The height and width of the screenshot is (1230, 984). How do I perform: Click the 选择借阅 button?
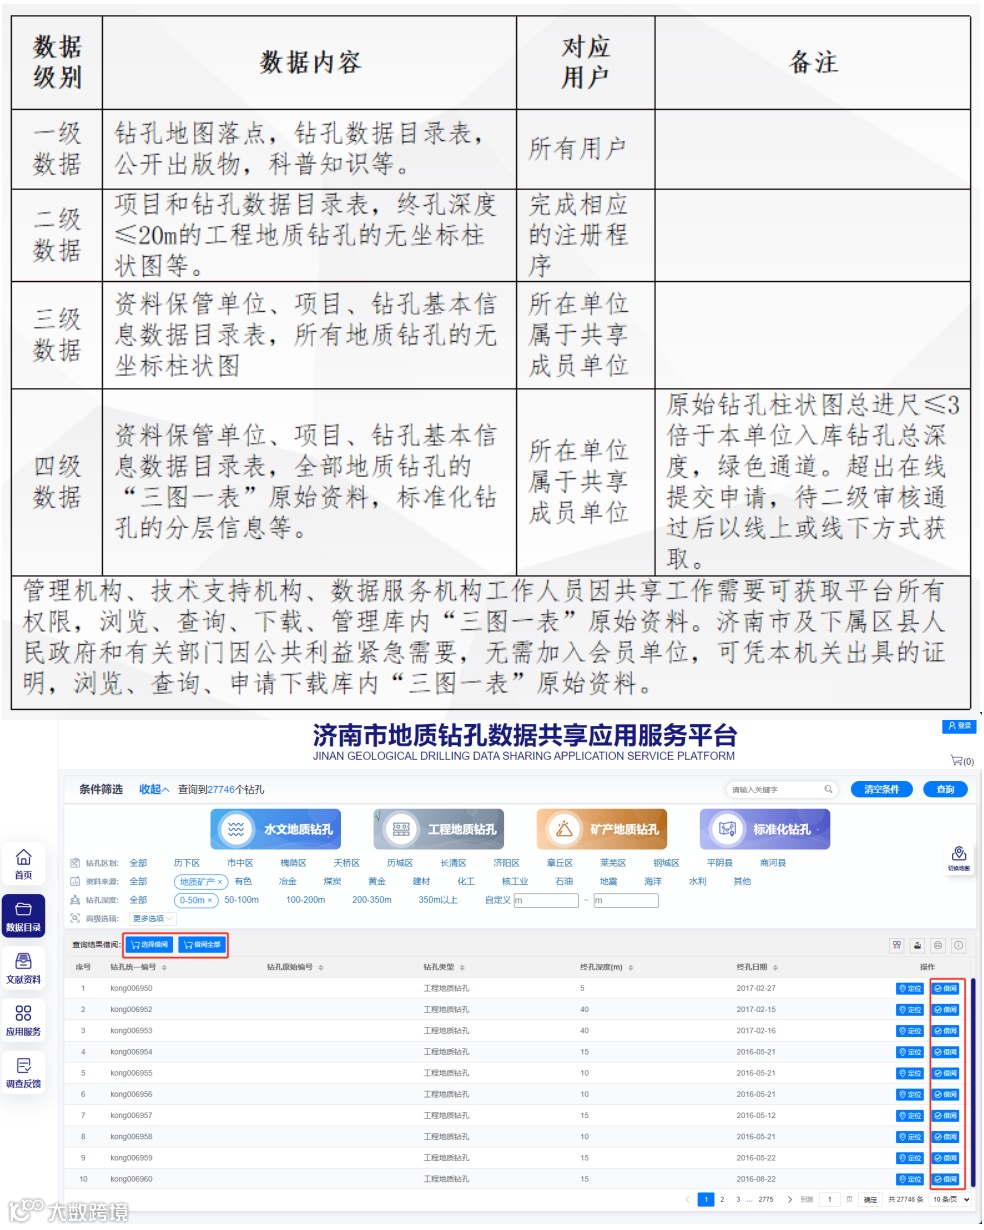coord(150,944)
